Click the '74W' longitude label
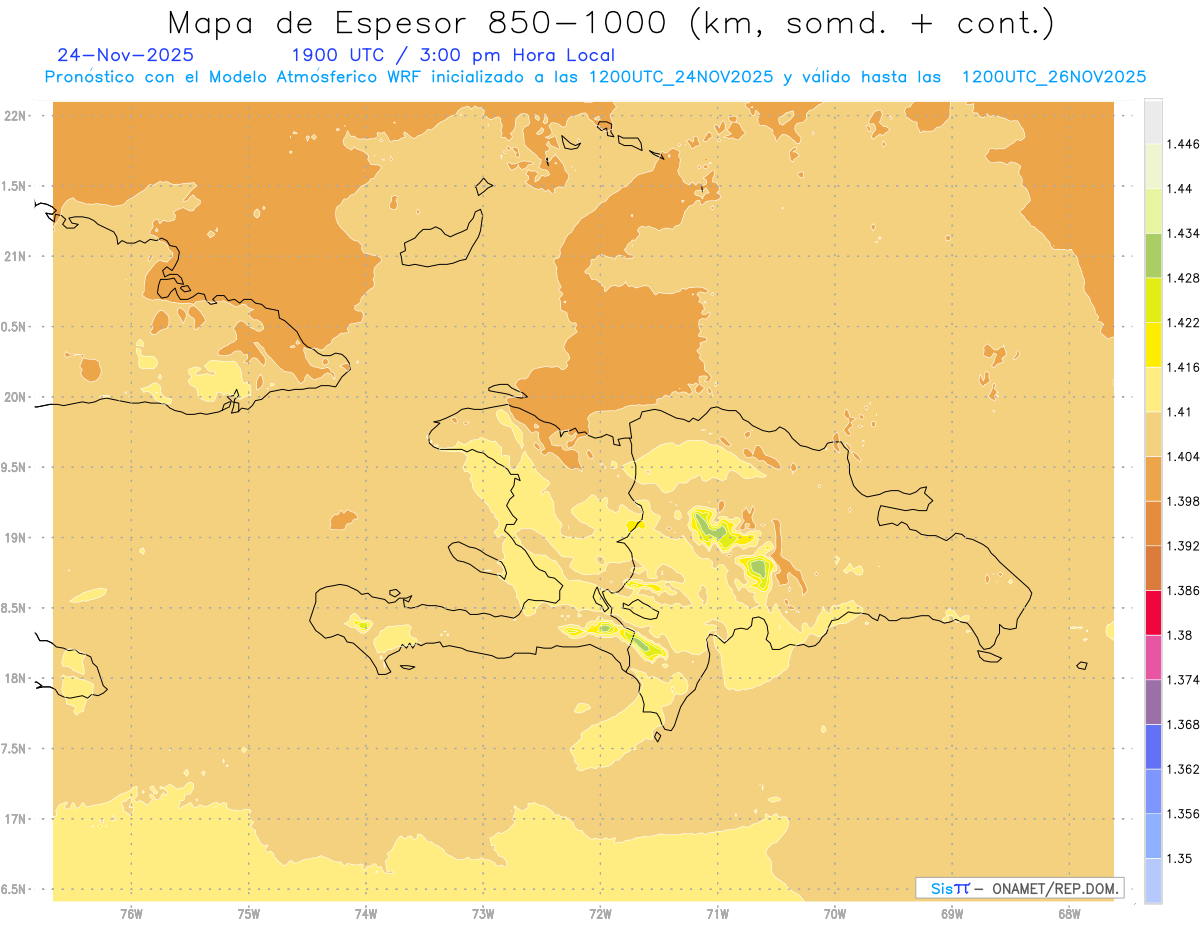This screenshot has width=1200, height=927. click(366, 914)
